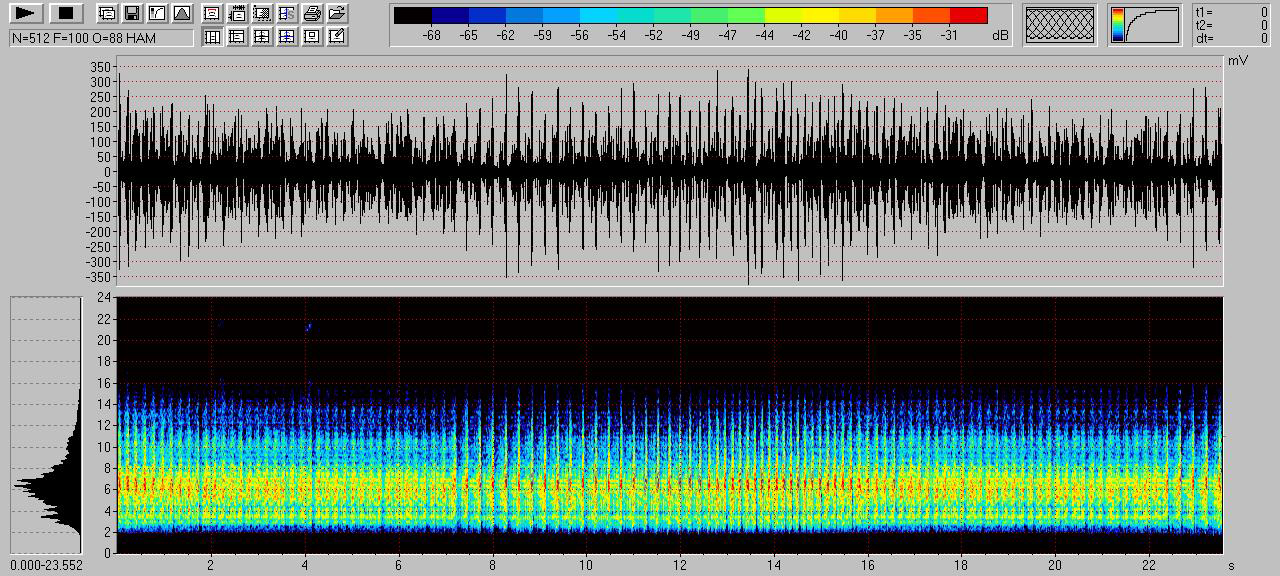The height and width of the screenshot is (576, 1280).
Task: Click the overlapping windows copy icon
Action: tap(106, 13)
